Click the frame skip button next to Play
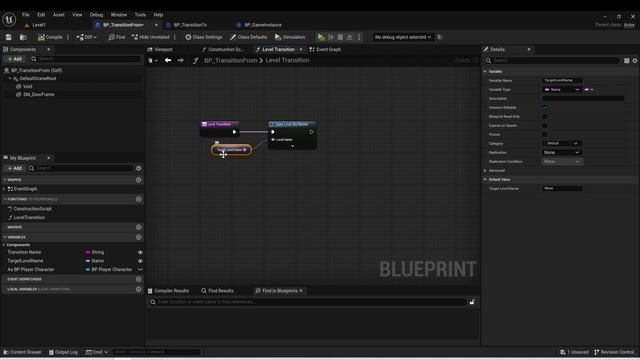The height and width of the screenshot is (360, 640). pos(331,37)
